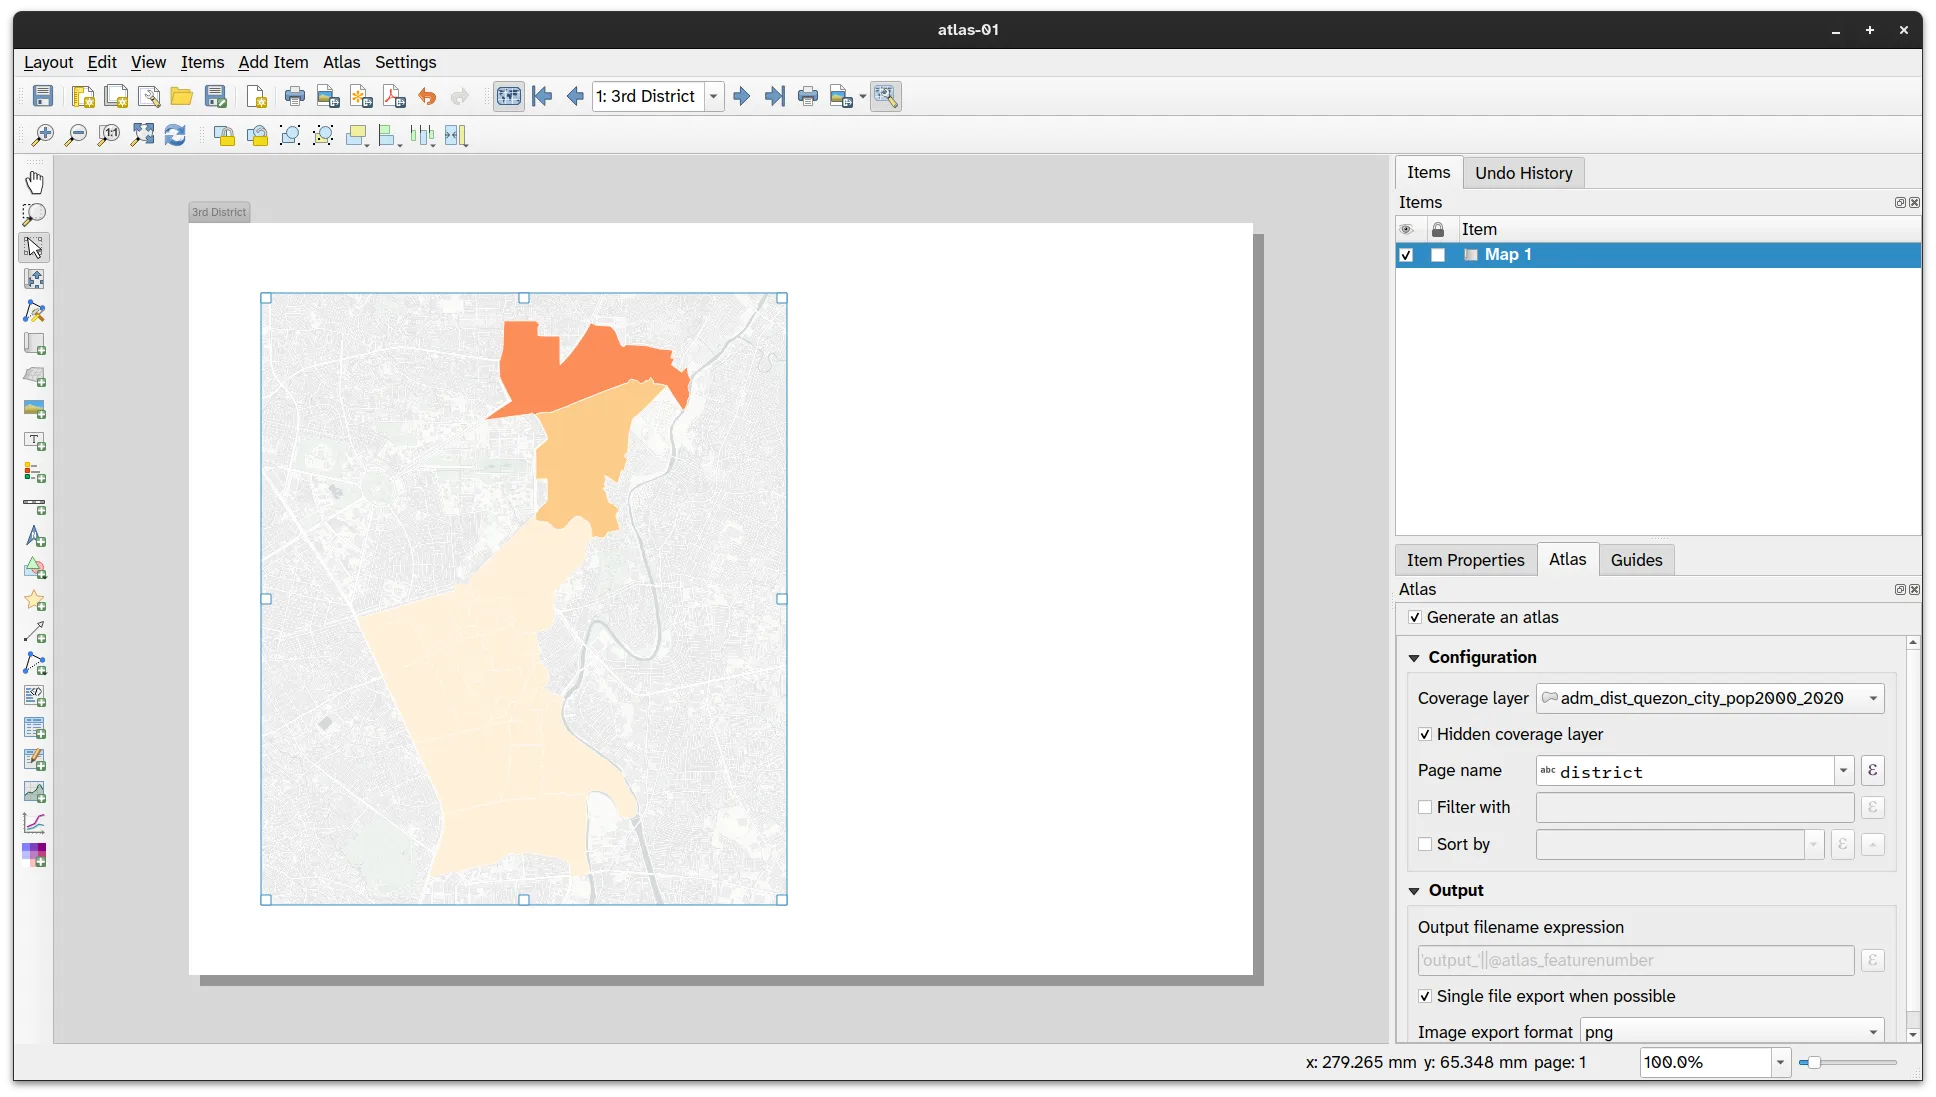Choose the Move item content tool

35,279
